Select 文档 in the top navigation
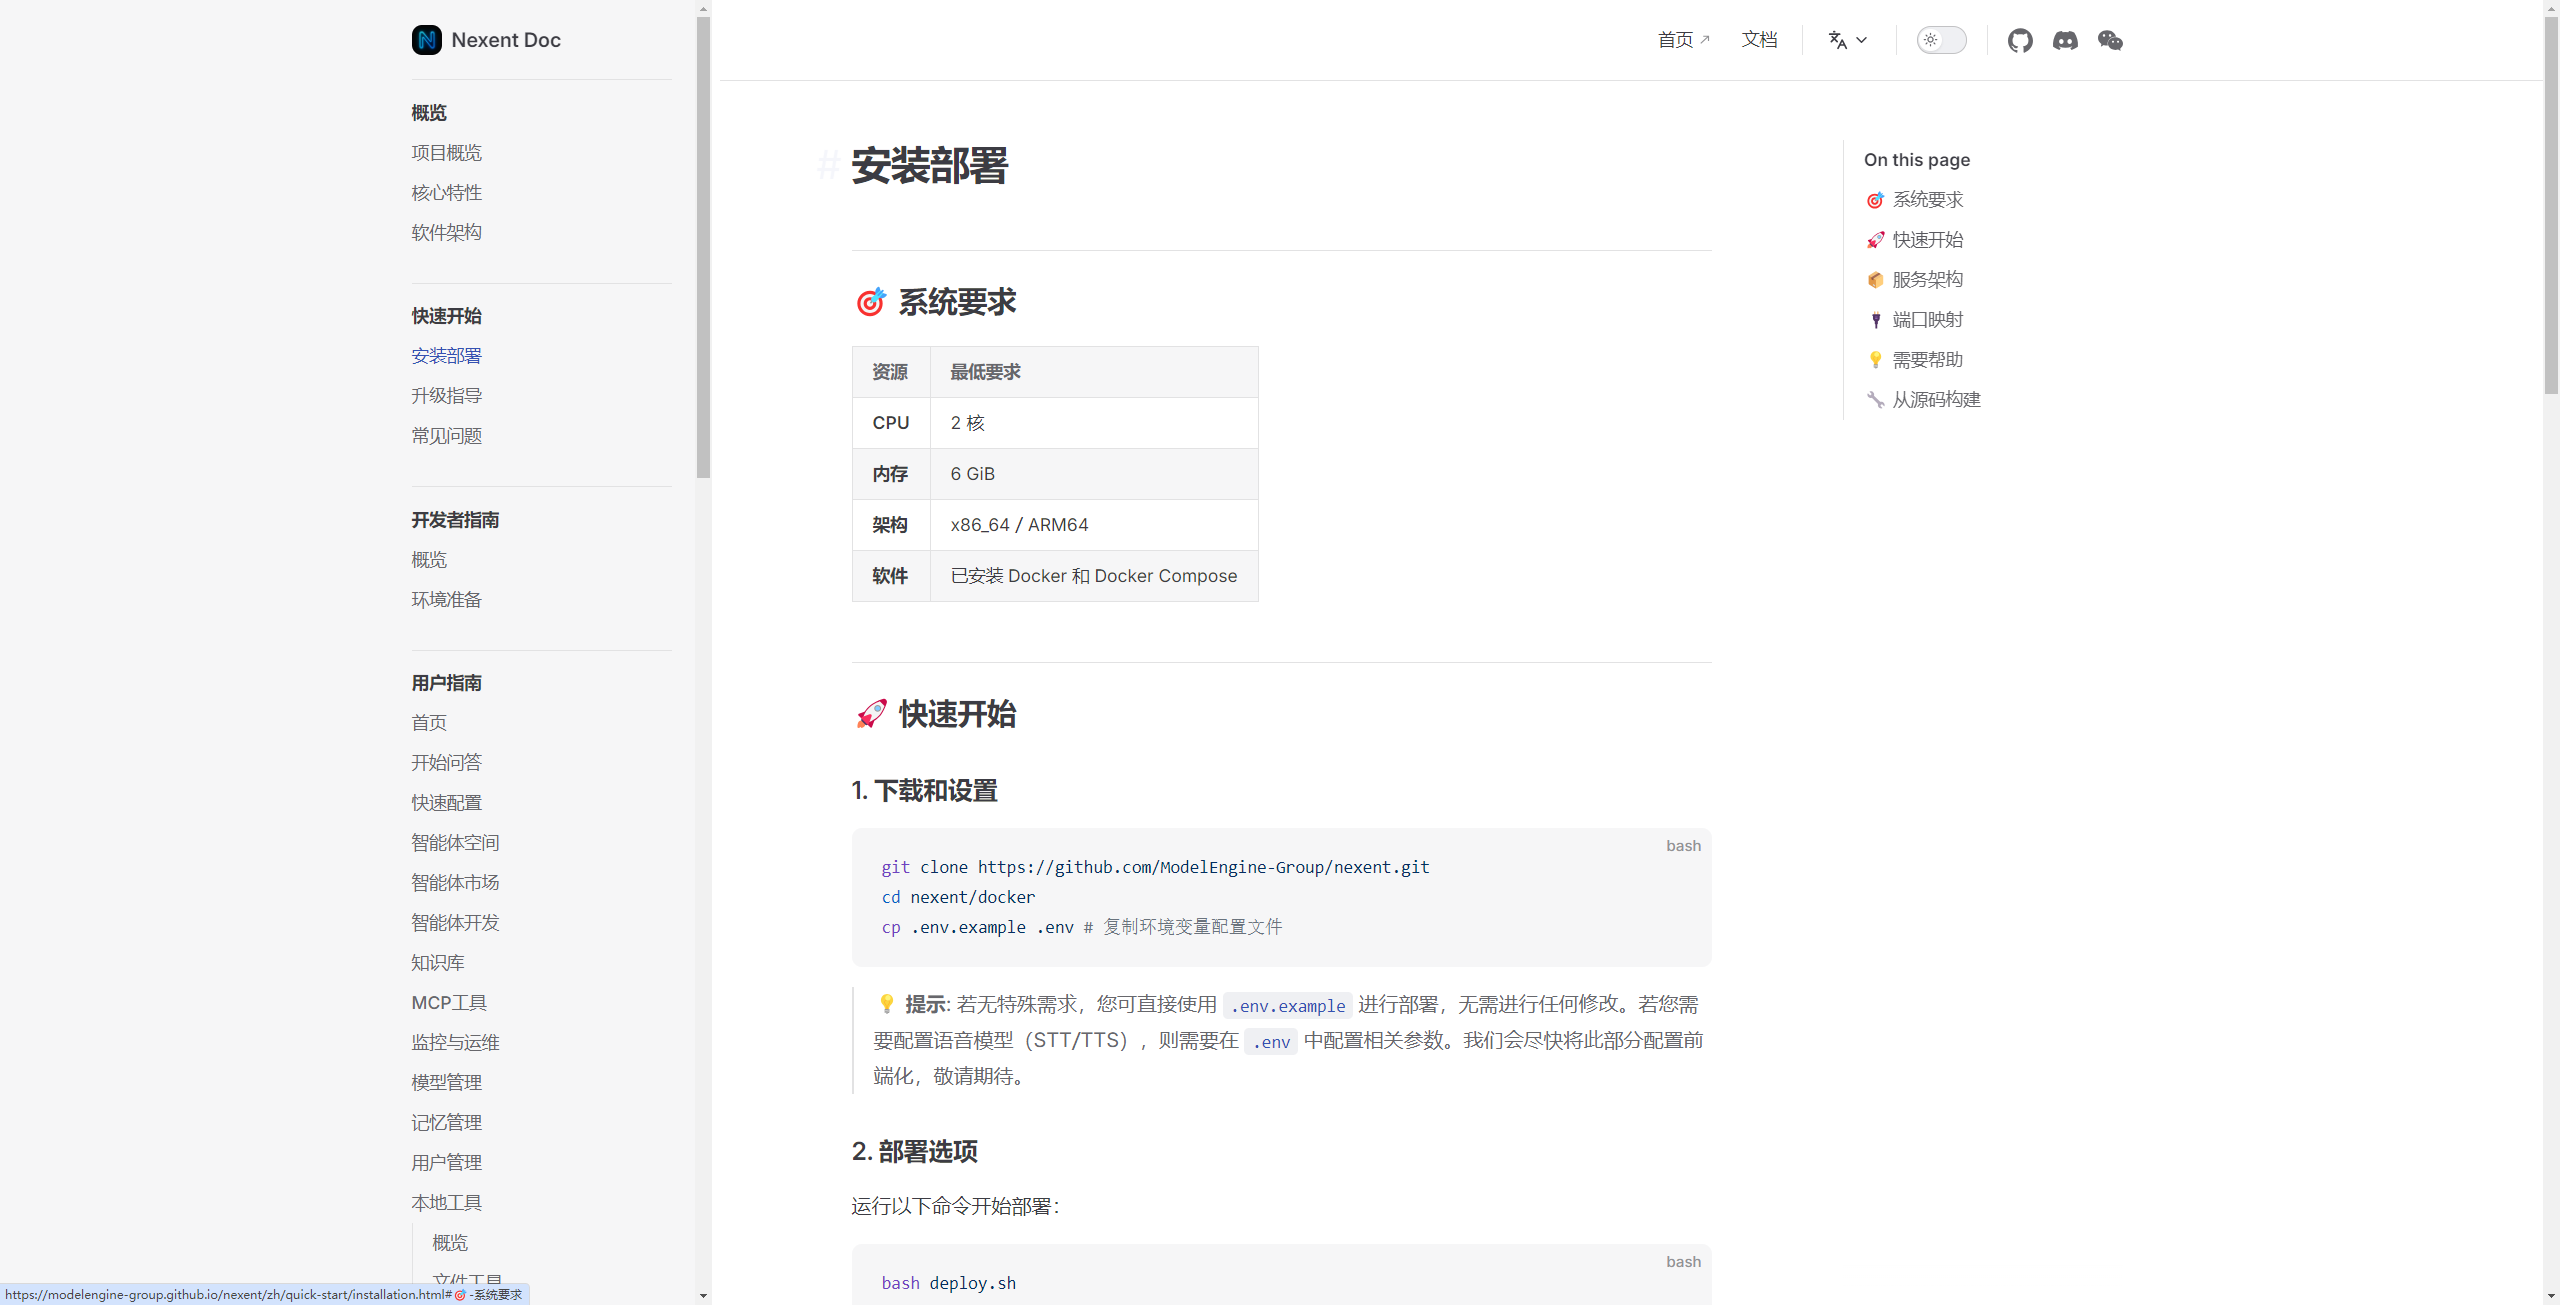Screen dimensions: 2560x1305 click(x=1759, y=40)
